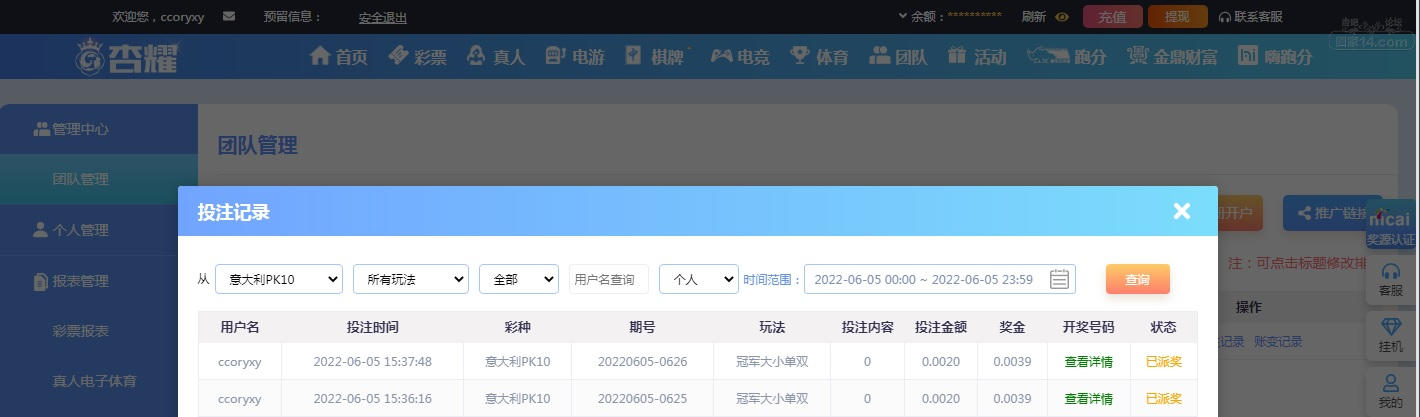
Task: Open the 个人 scope dropdown
Action: (699, 280)
